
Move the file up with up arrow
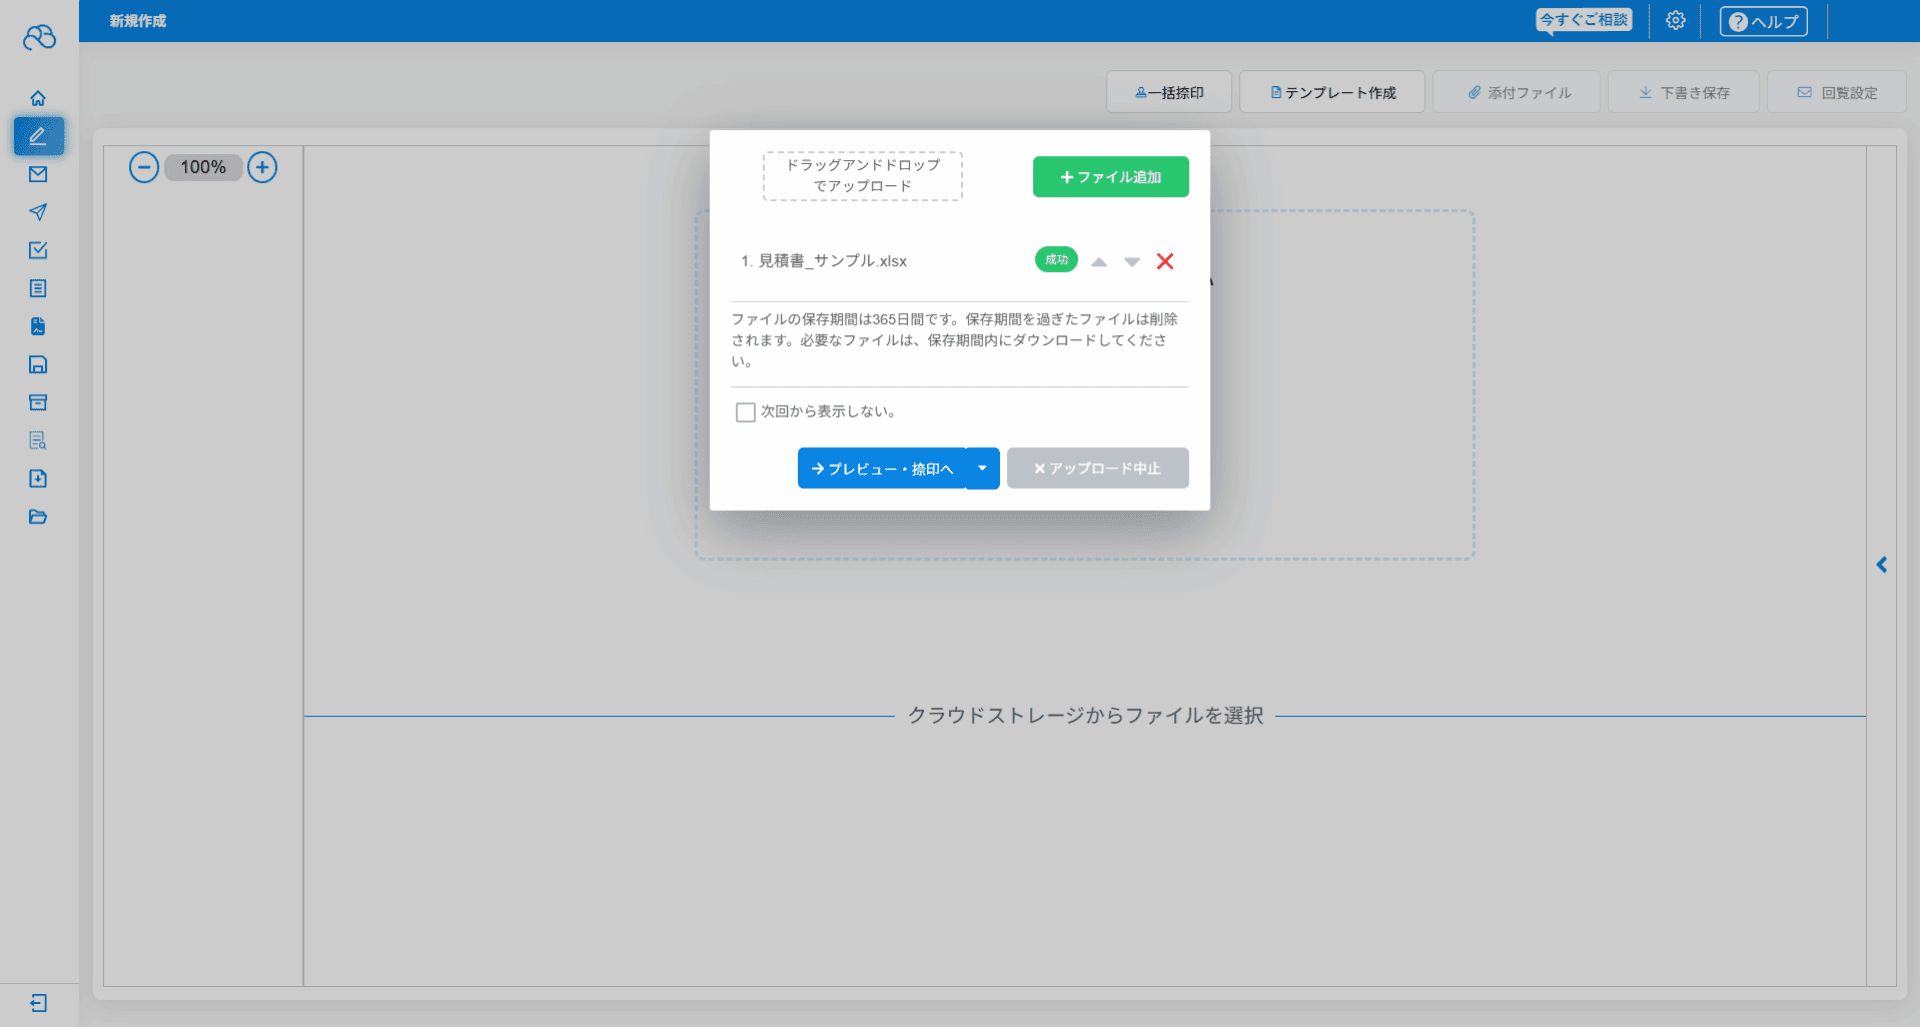pos(1099,262)
